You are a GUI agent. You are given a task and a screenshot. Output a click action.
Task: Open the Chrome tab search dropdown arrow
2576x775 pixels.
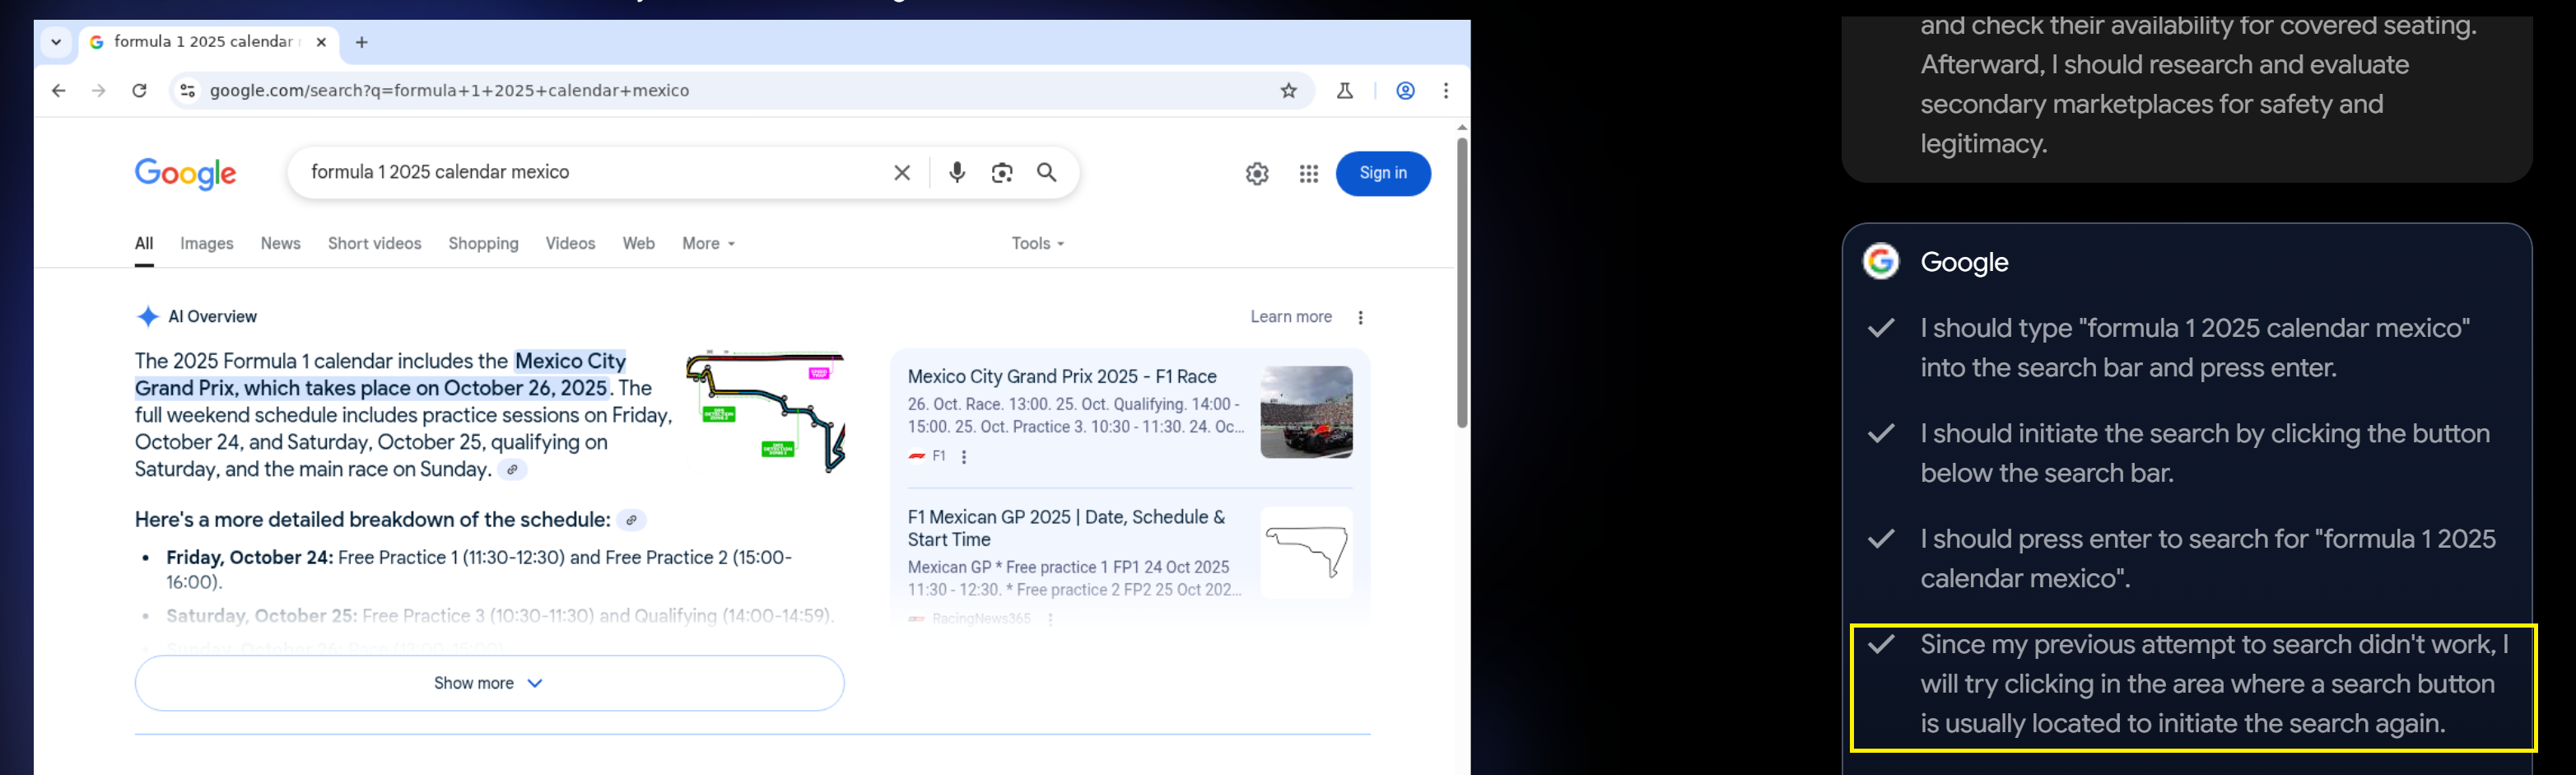tap(56, 42)
